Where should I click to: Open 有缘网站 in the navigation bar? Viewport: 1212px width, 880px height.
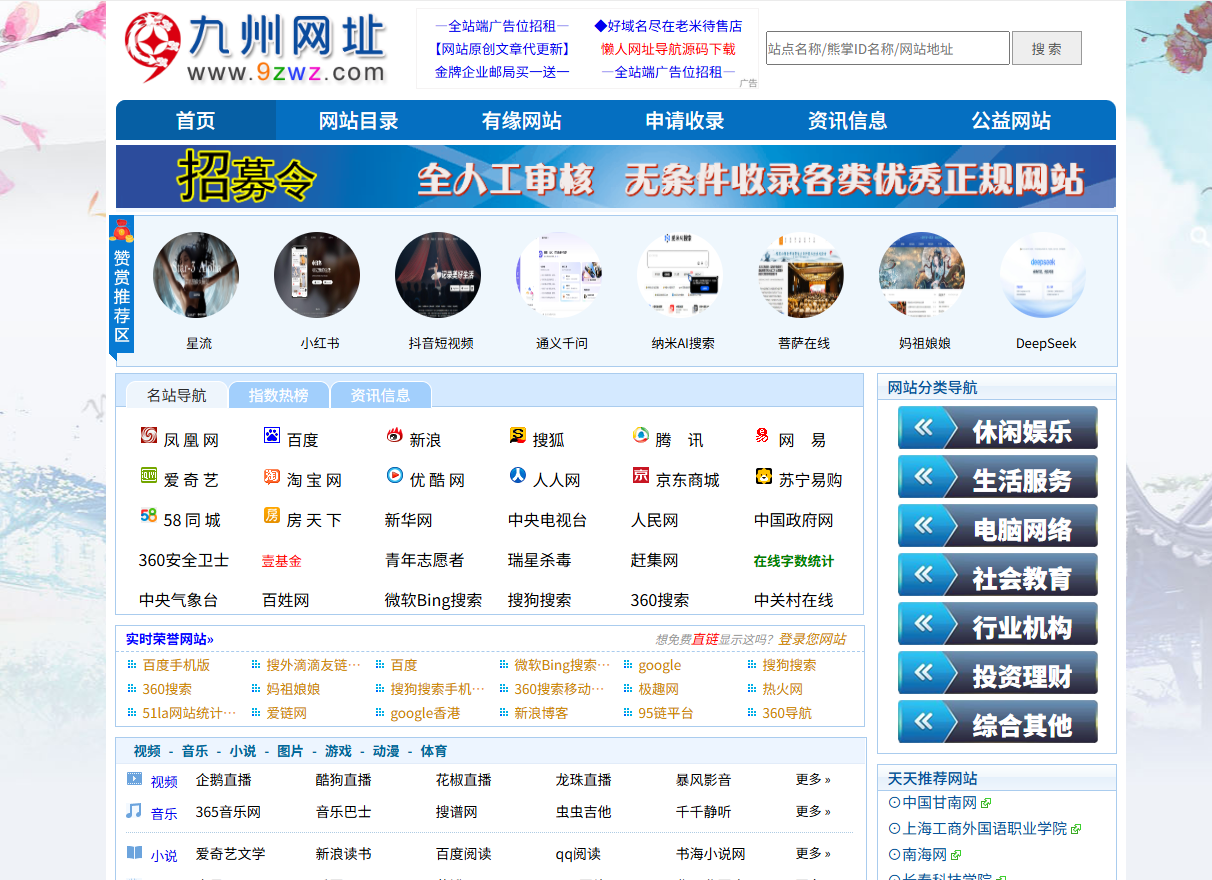[521, 121]
